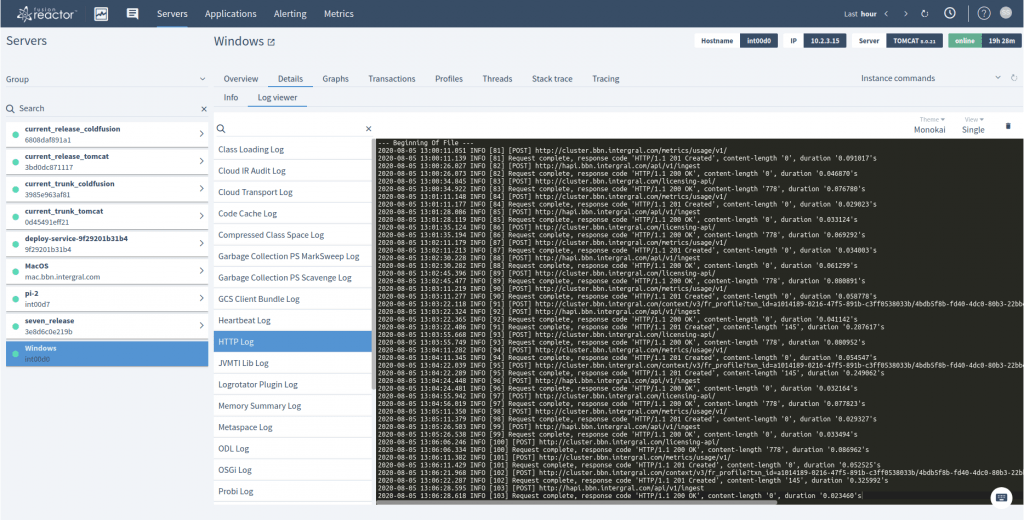Refresh instance commands icon
Viewport: 1024px width, 520px height.
(x=1014, y=78)
